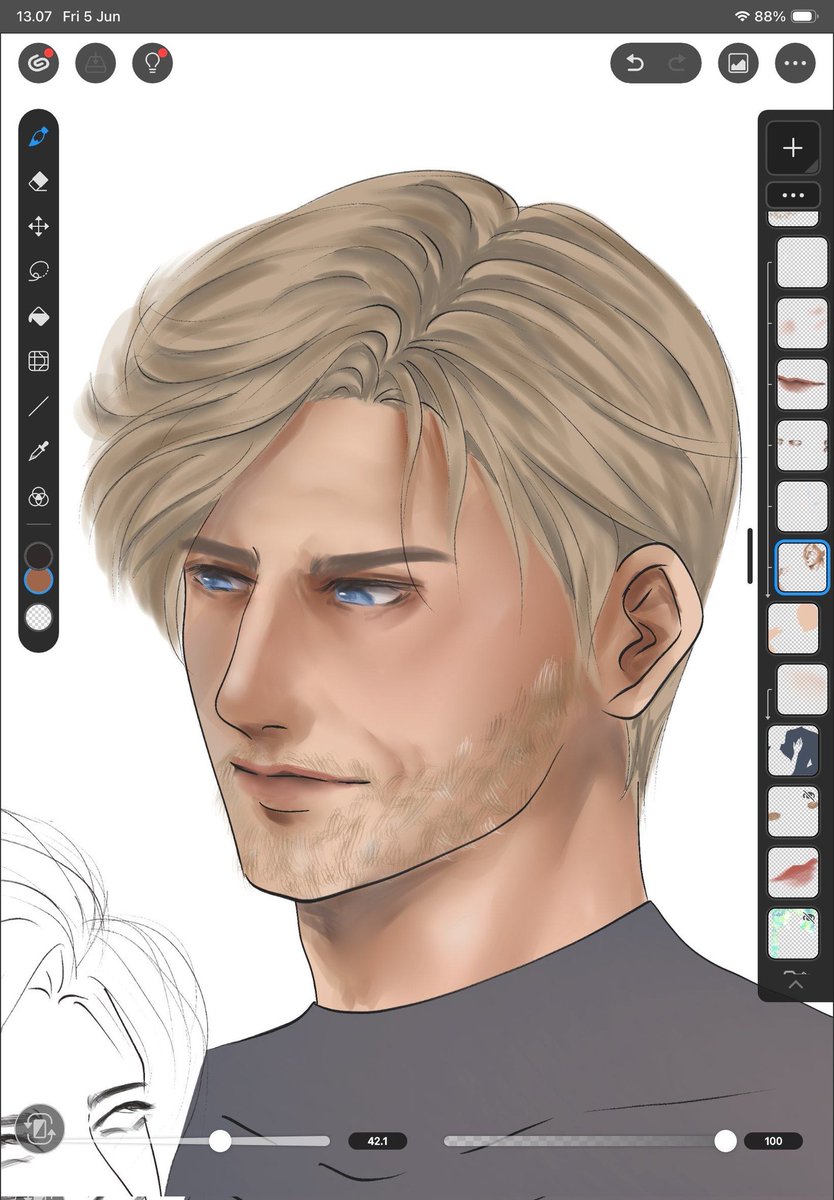This screenshot has height=1200, width=834.
Task: Select the blank layer above the highlighted layer
Action: pos(802,506)
